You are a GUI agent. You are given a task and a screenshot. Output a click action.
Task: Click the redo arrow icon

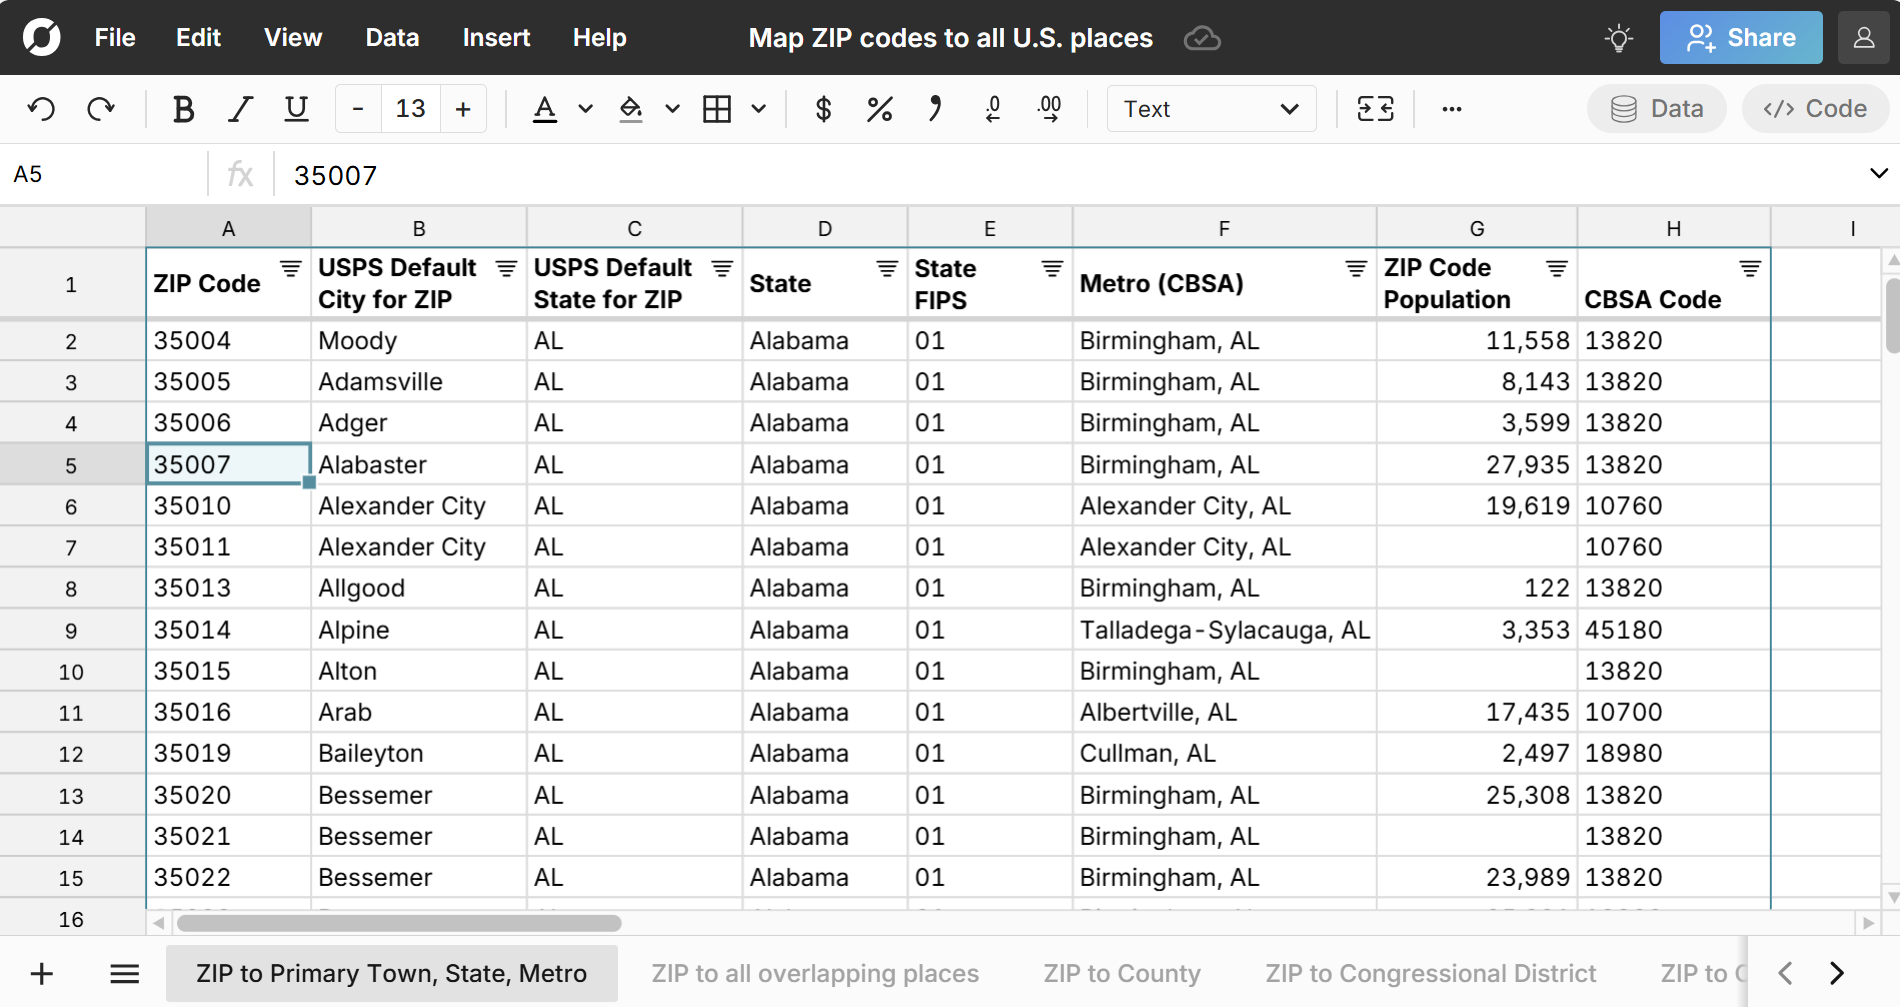(x=101, y=109)
